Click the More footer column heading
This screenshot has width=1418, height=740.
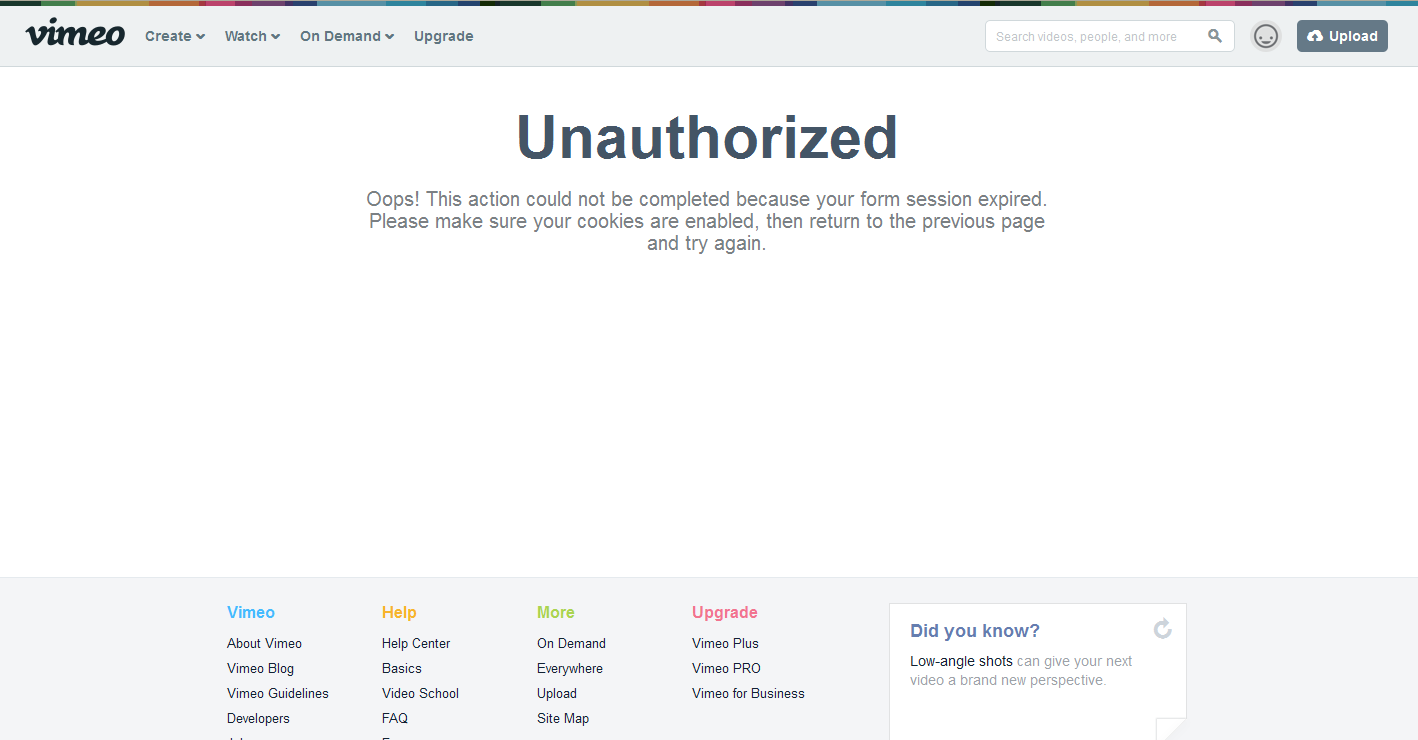(x=556, y=612)
